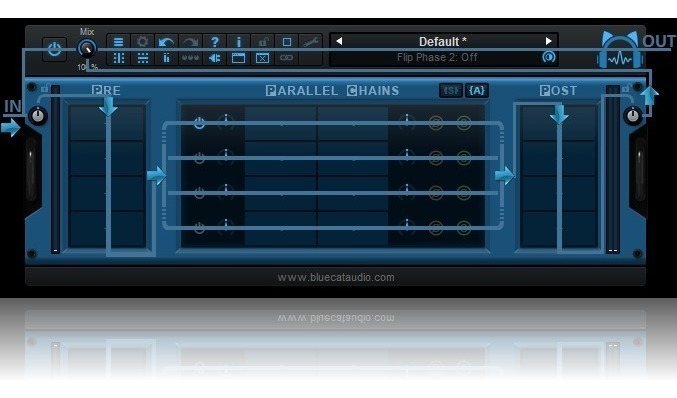Click the Mix knob
Viewport: 677px width, 398px height.
coord(87,49)
